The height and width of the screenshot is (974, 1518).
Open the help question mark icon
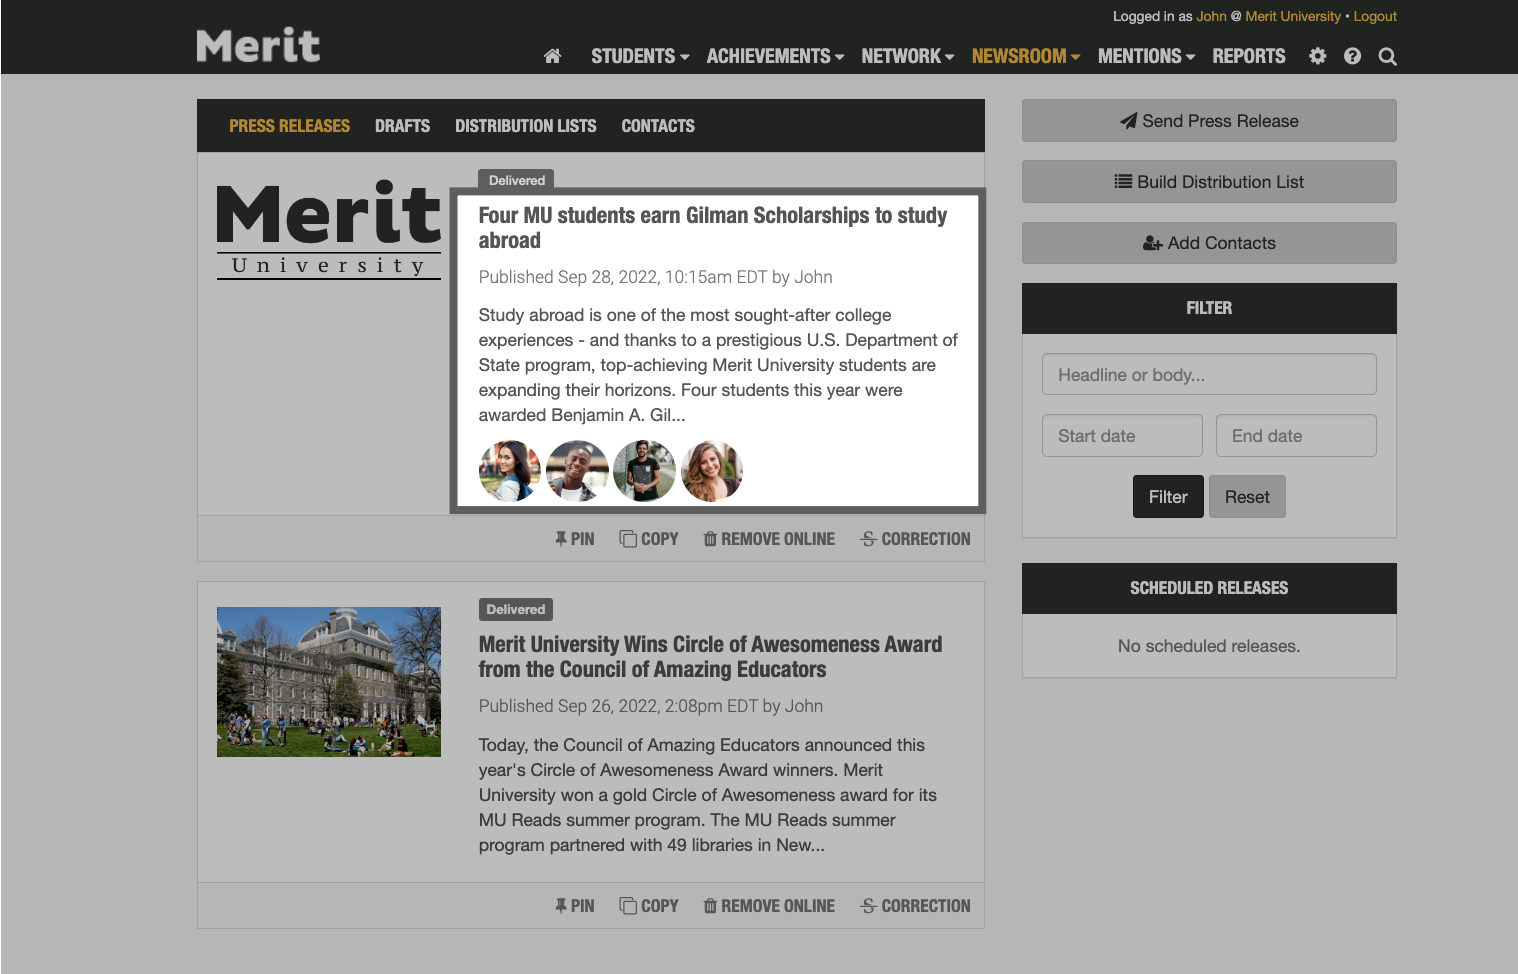1352,56
